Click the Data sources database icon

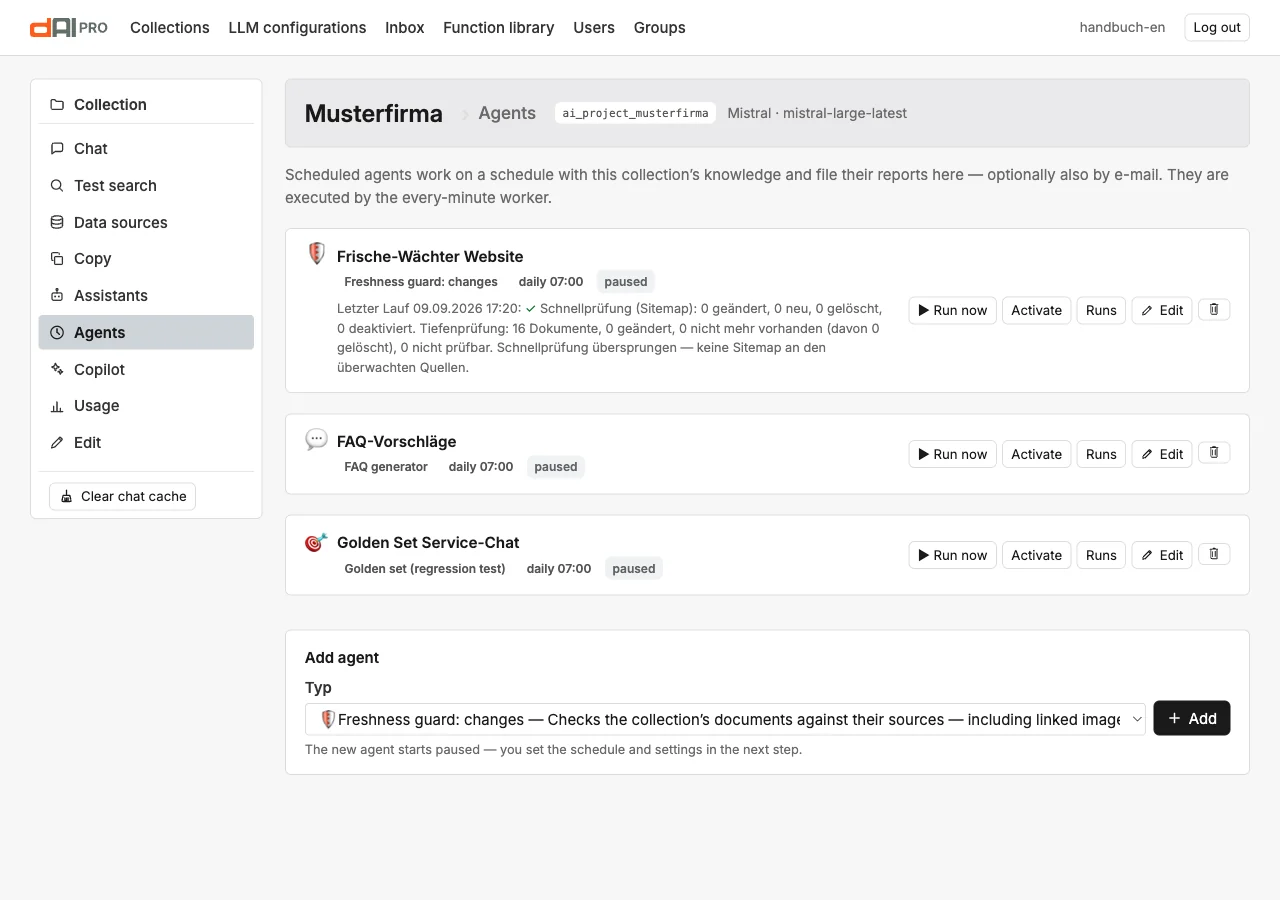pyautogui.click(x=57, y=223)
